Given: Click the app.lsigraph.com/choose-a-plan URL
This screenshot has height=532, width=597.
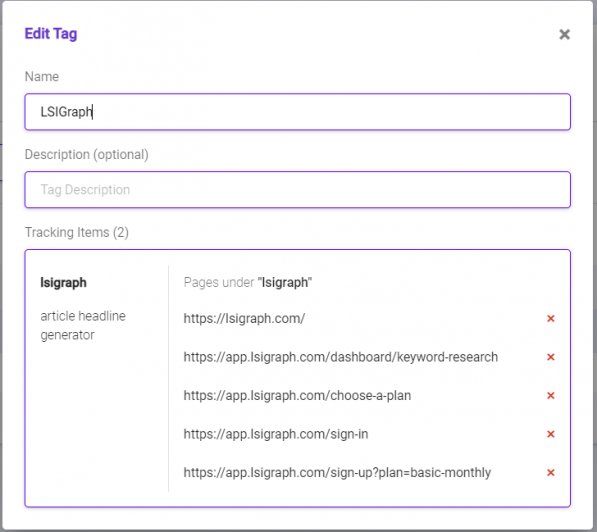Looking at the screenshot, I should (297, 395).
